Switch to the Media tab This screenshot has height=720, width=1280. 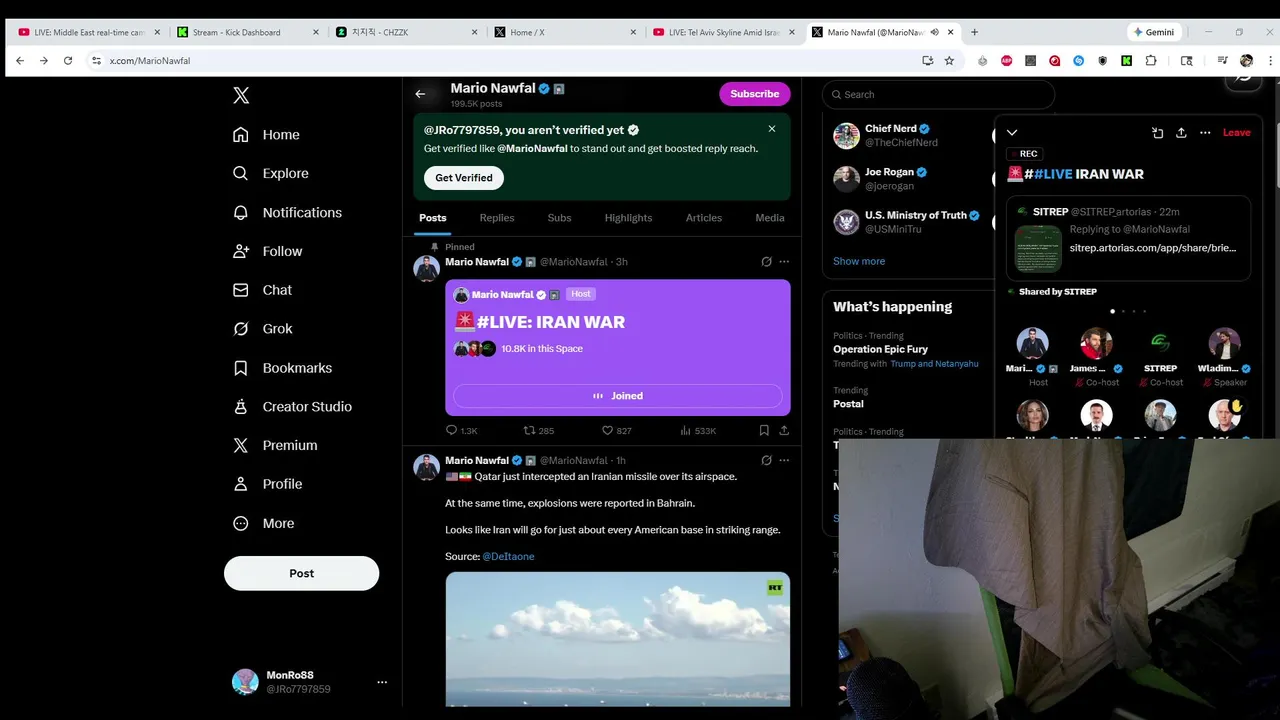[769, 218]
